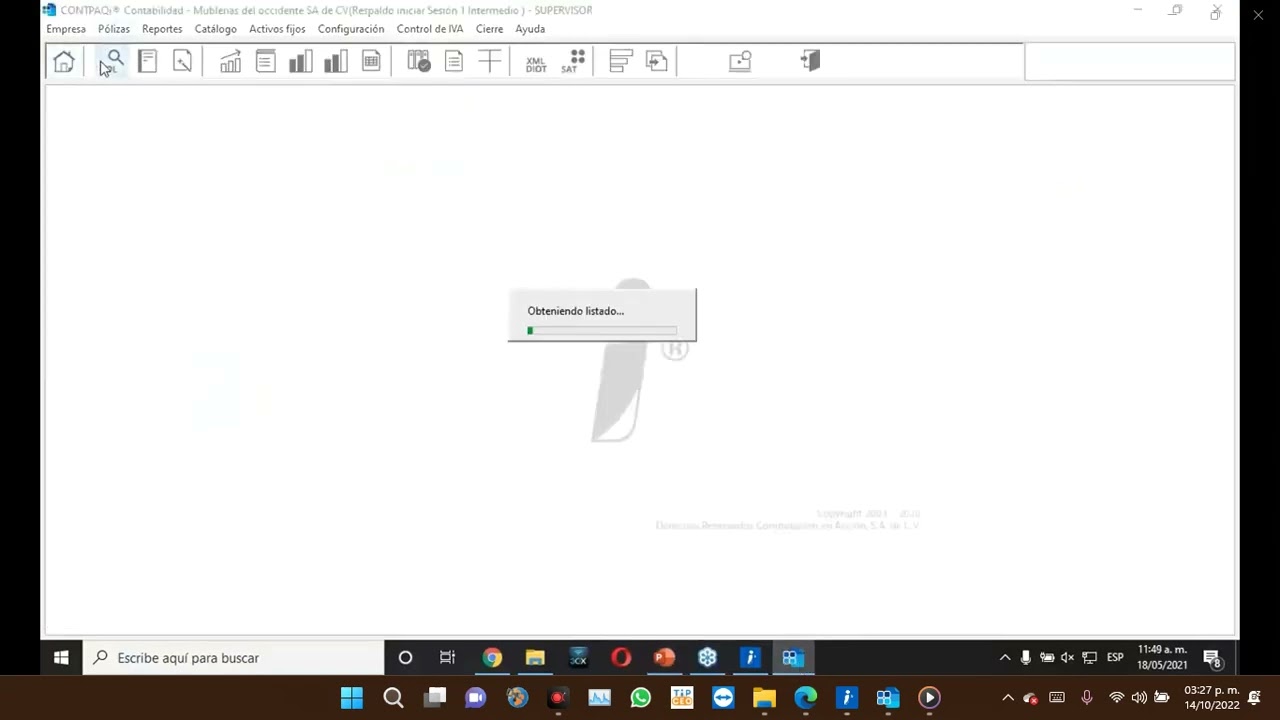
Task: Open the 3CX app in the inner taskbar
Action: pyautogui.click(x=578, y=658)
